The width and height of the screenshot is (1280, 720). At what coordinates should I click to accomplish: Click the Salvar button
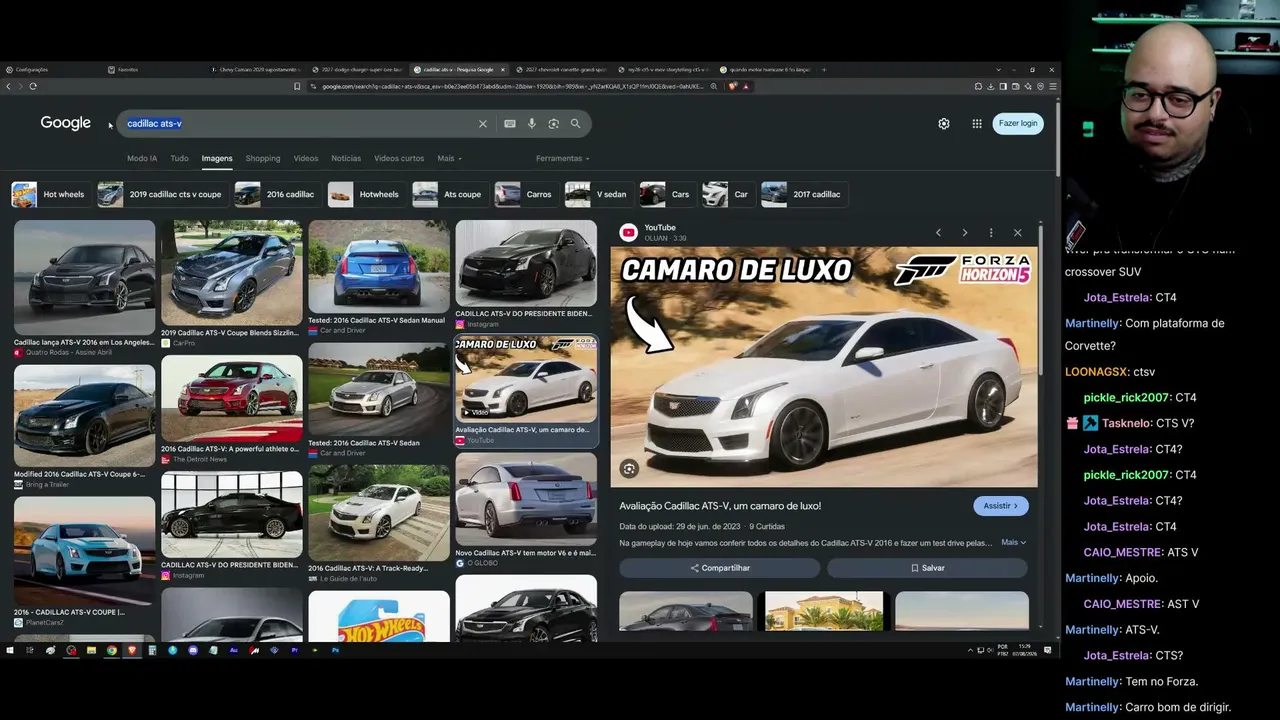coord(927,568)
